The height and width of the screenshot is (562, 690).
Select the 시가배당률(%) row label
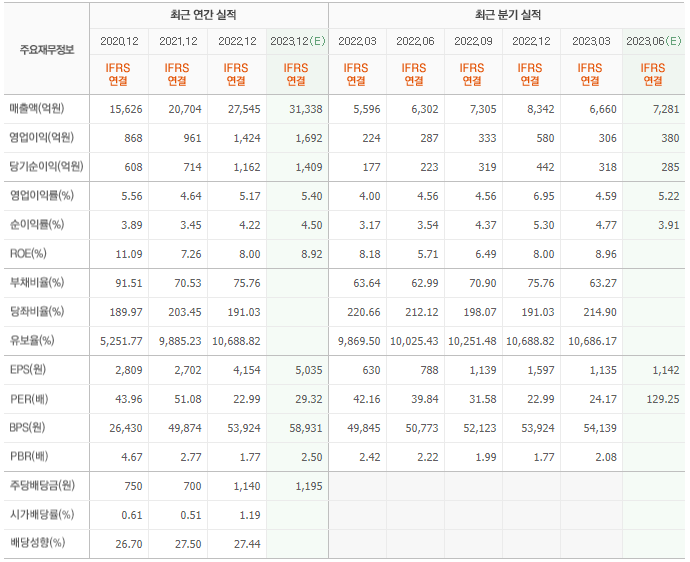pyautogui.click(x=42, y=515)
